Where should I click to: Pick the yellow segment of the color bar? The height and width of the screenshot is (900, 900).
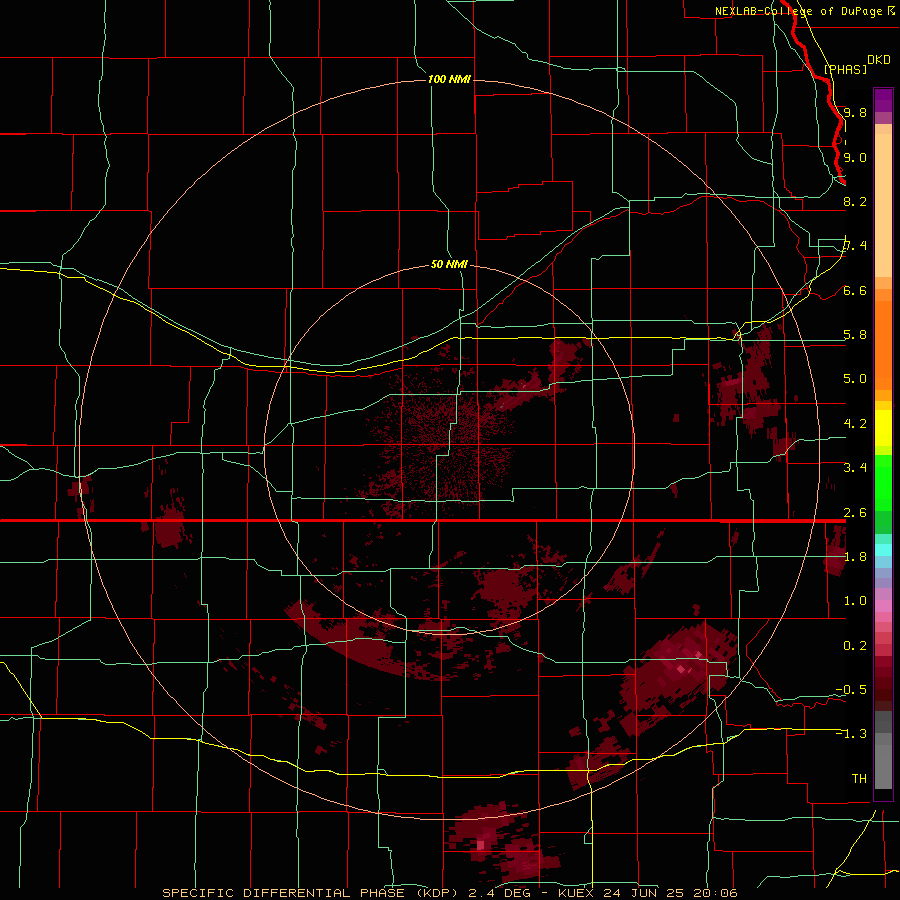pos(883,428)
